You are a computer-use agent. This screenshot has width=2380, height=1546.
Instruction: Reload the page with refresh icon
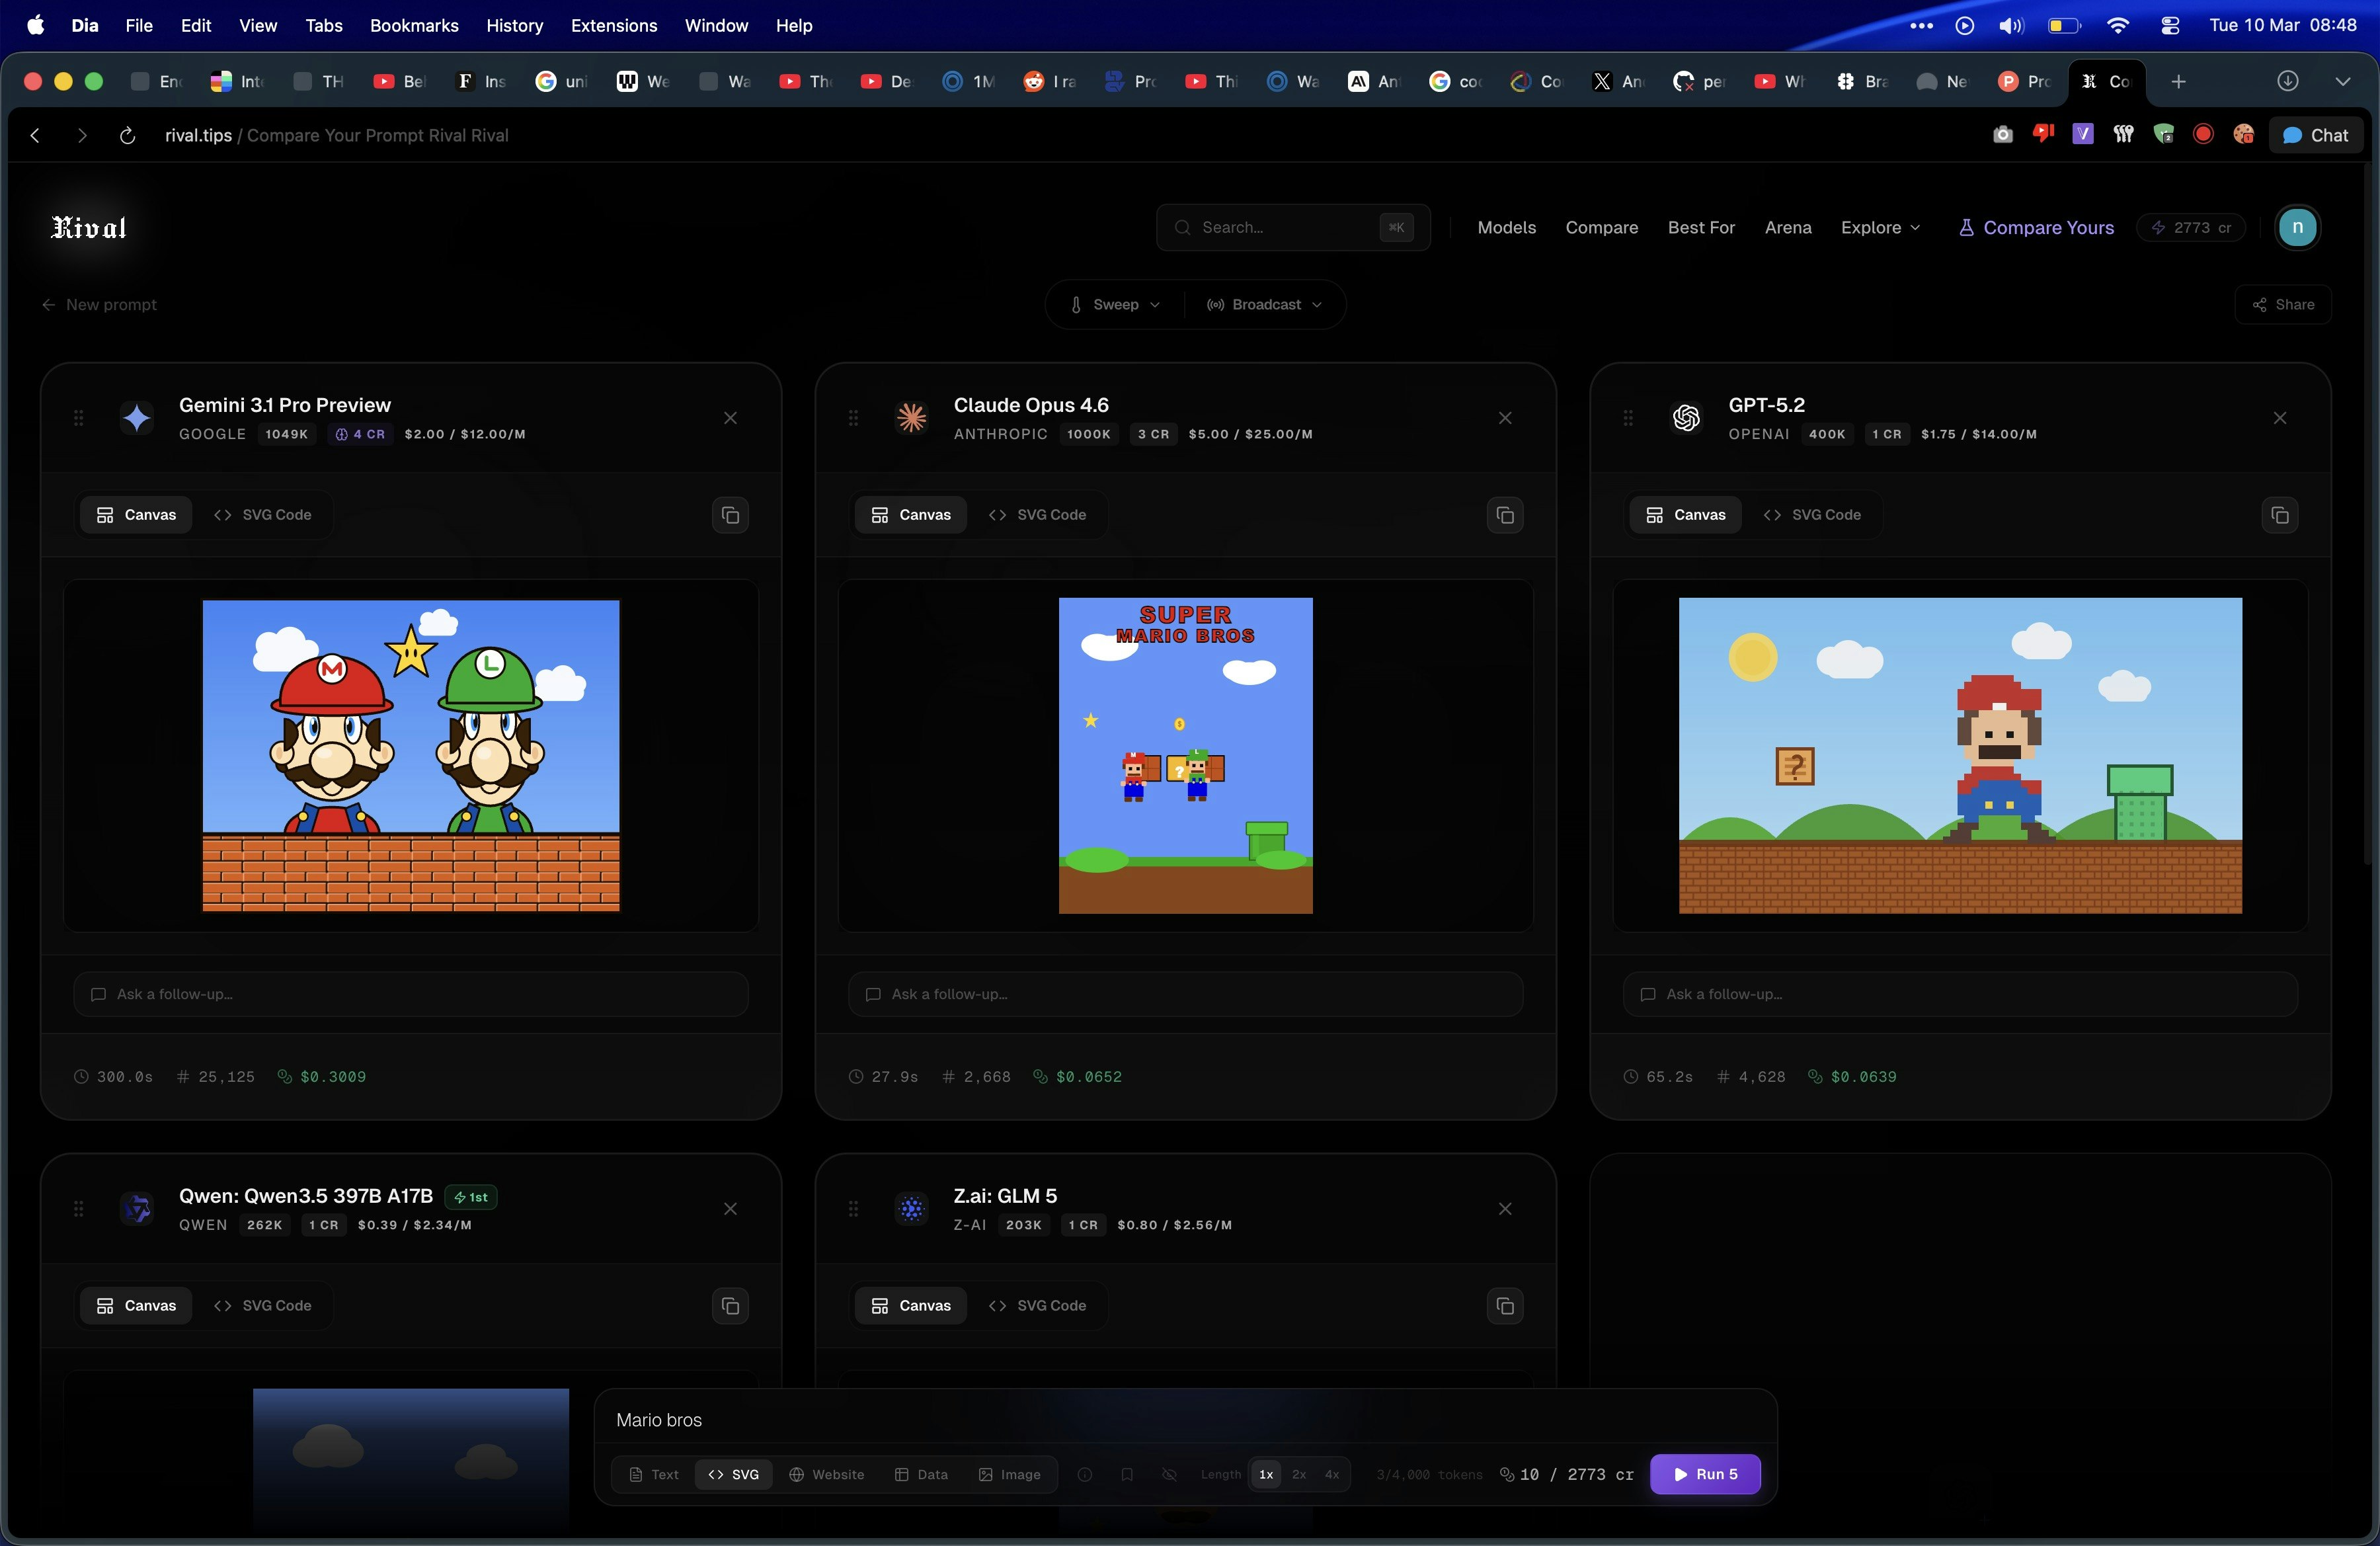[127, 135]
